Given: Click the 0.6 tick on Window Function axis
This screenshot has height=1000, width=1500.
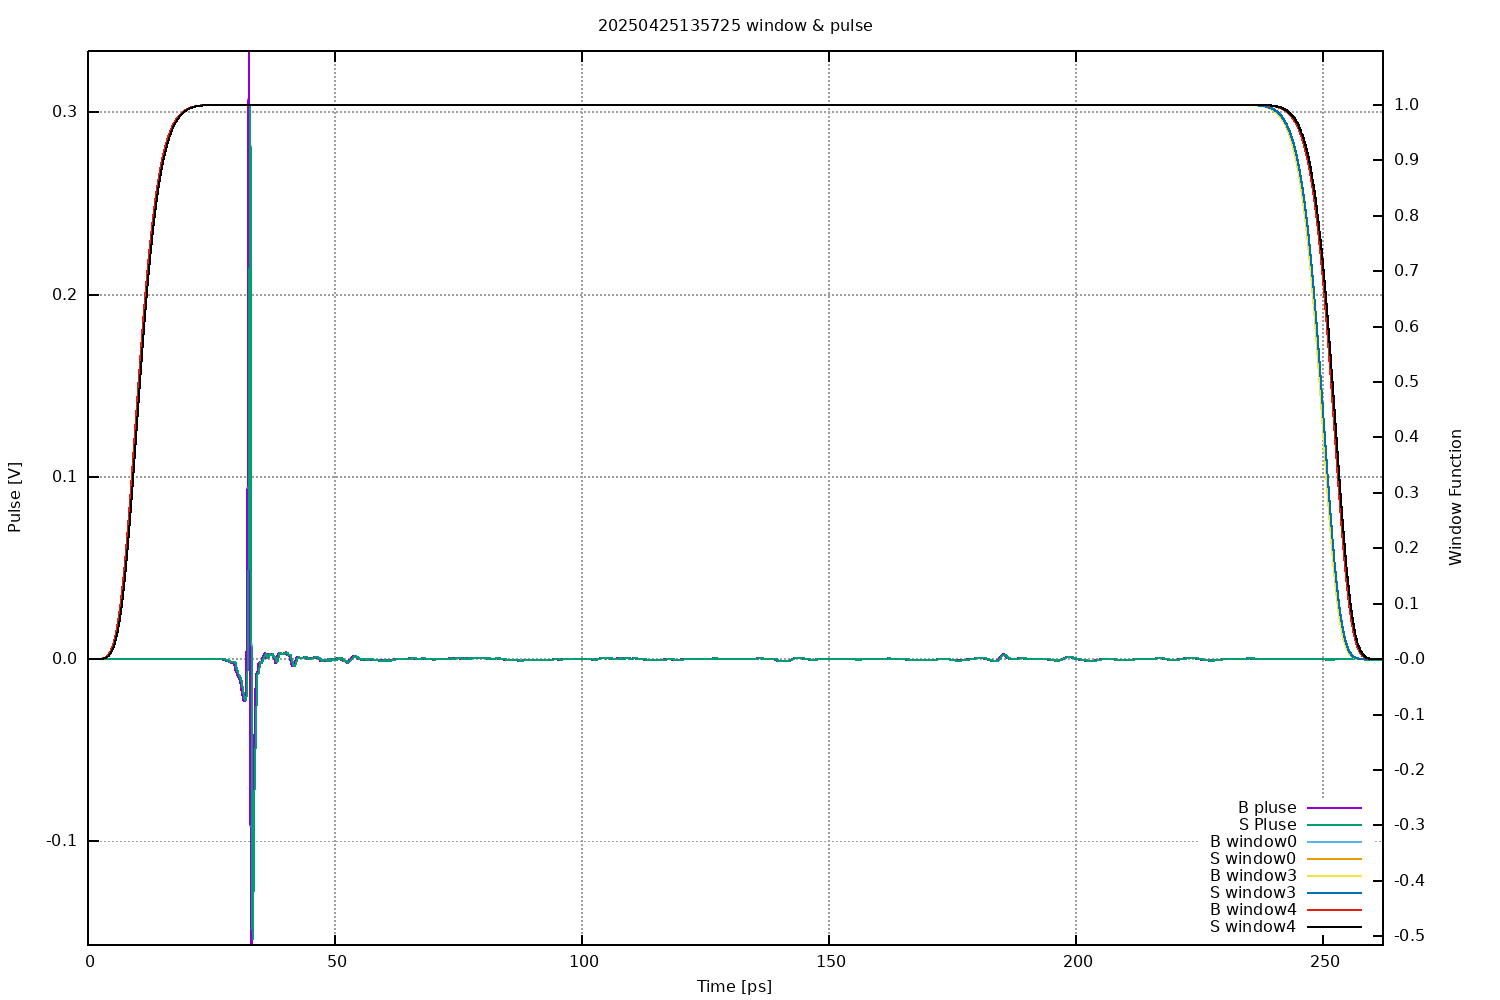Looking at the screenshot, I should pyautogui.click(x=1407, y=327).
